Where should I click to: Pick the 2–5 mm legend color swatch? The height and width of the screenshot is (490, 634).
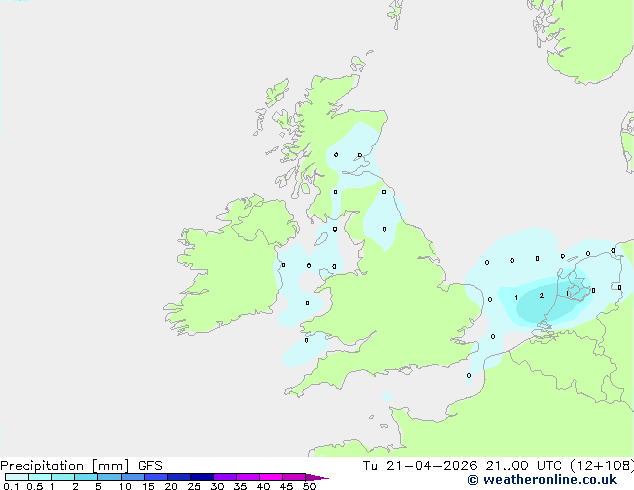pyautogui.click(x=86, y=477)
